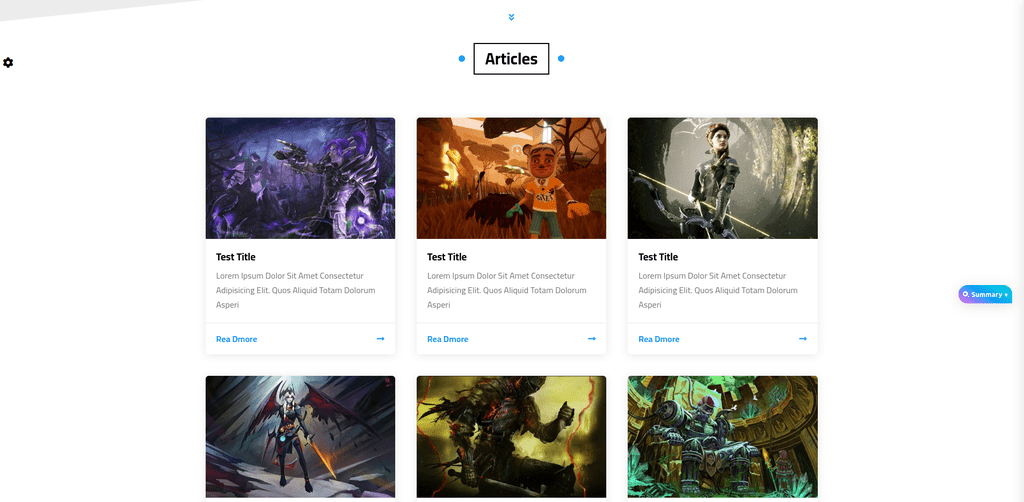Open the purple armored warrior article image
The width and height of the screenshot is (1024, 502).
pos(300,178)
